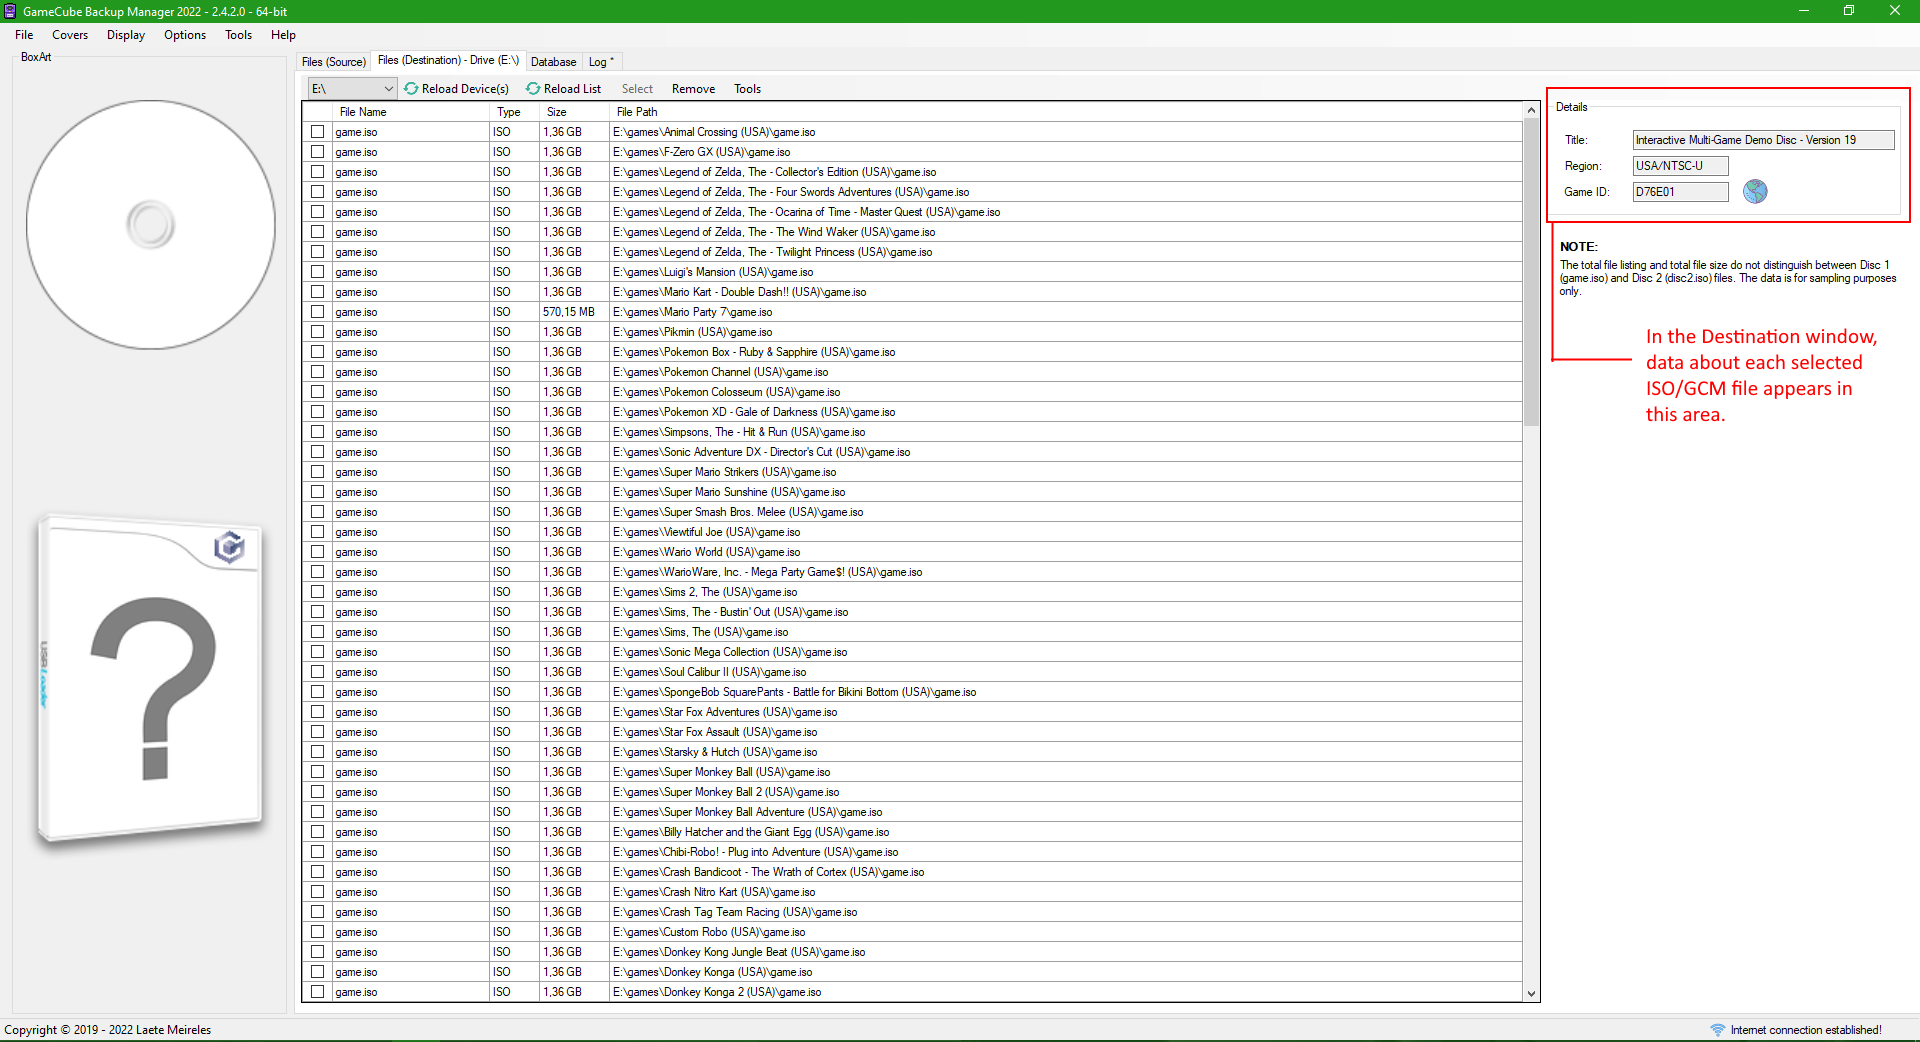Check the Star Fox Assault (USA) checkbox
Screen dimensions: 1920x1042
[x=317, y=732]
